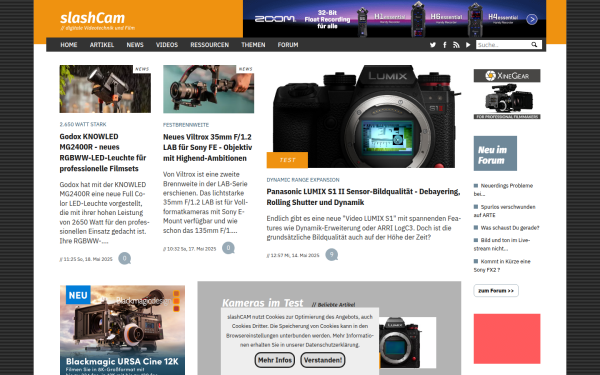Click the Godox LED light thumbnail
Image resolution: width=600 pixels, height=375 pixels.
105,89
